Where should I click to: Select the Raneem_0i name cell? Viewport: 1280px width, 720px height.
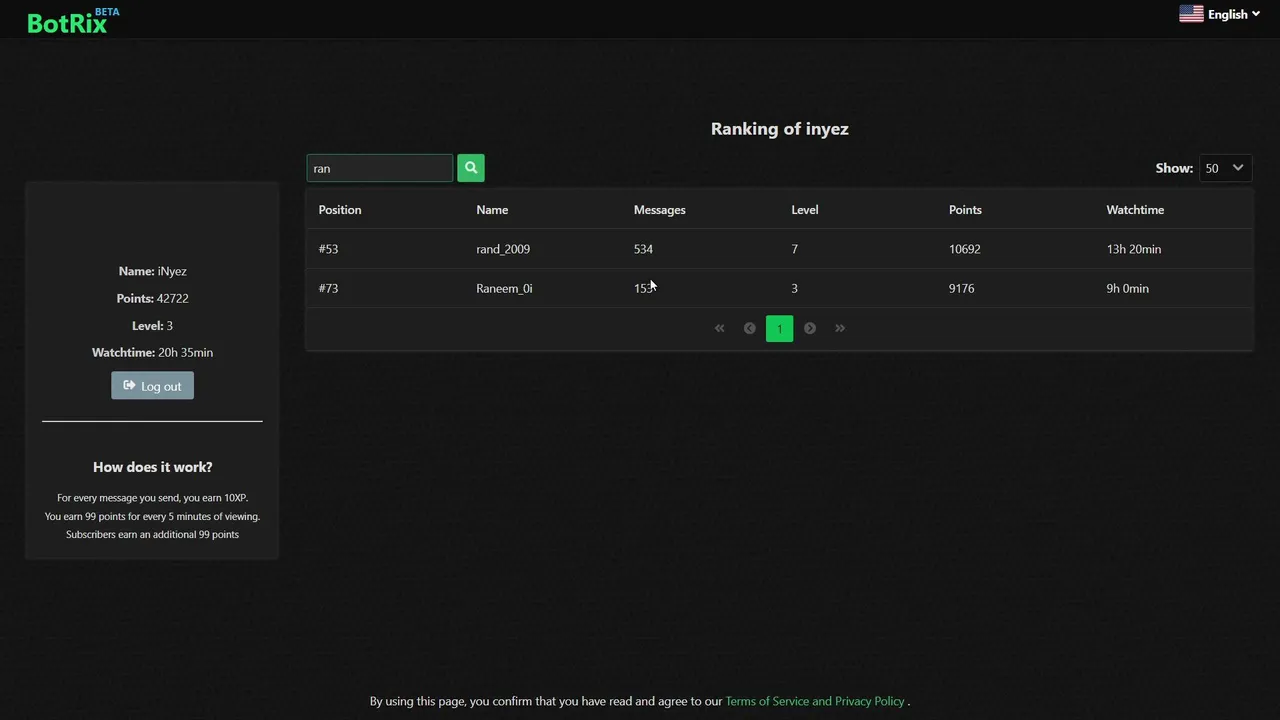click(x=504, y=288)
